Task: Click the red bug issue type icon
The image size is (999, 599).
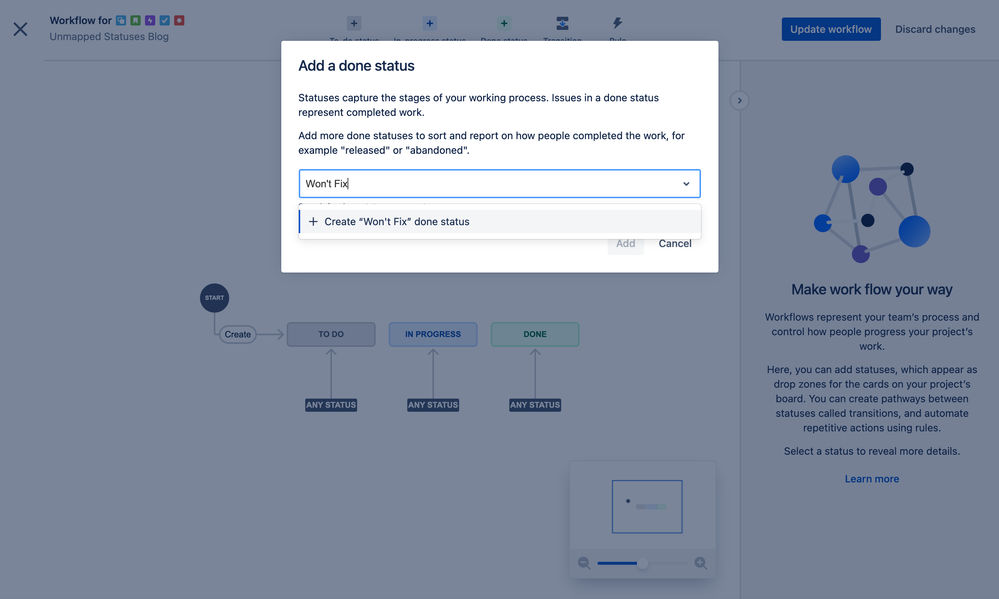Action: [x=179, y=20]
